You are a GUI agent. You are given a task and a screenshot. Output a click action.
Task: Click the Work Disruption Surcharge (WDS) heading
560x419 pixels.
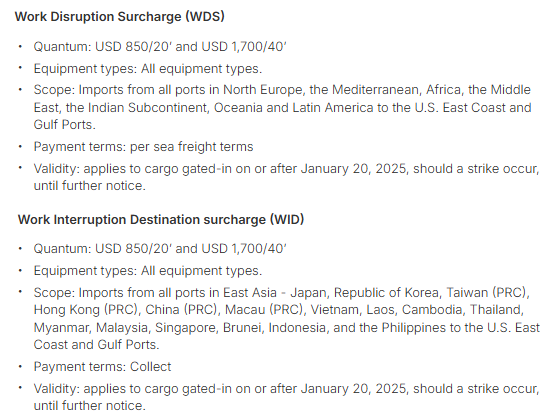[120, 17]
